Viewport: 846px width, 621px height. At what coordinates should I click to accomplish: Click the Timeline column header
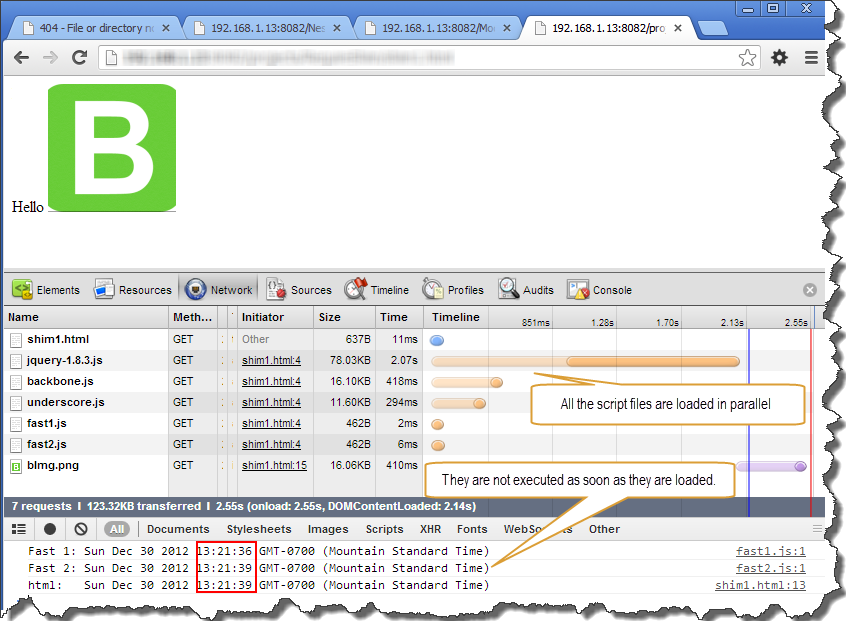click(x=456, y=317)
